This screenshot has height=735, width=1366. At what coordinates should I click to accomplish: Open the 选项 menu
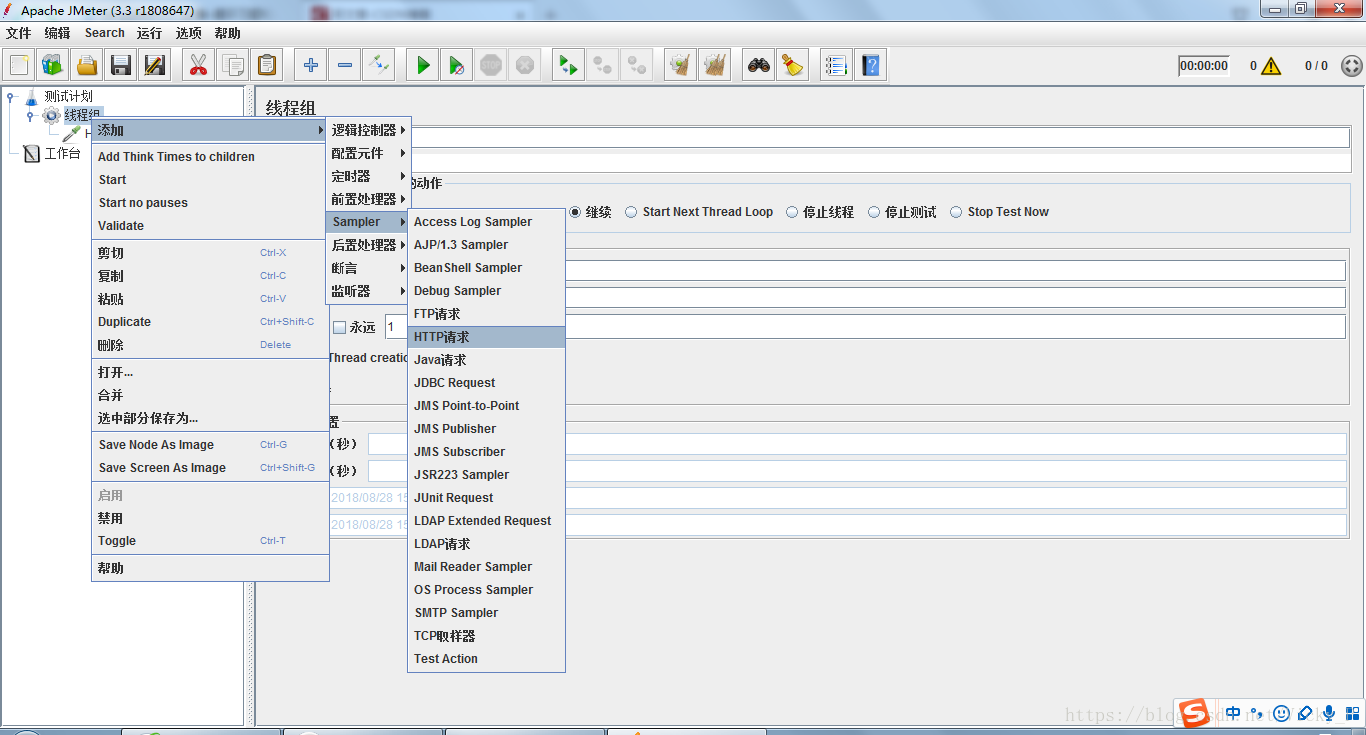(189, 33)
